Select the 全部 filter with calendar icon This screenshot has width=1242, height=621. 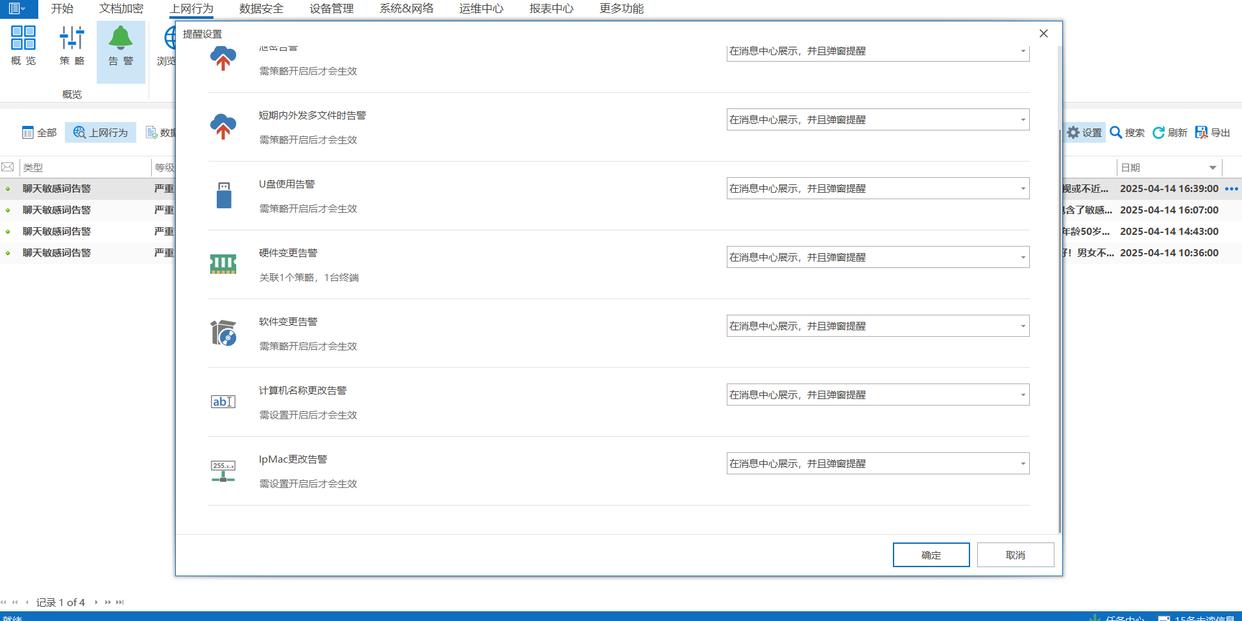pos(40,132)
